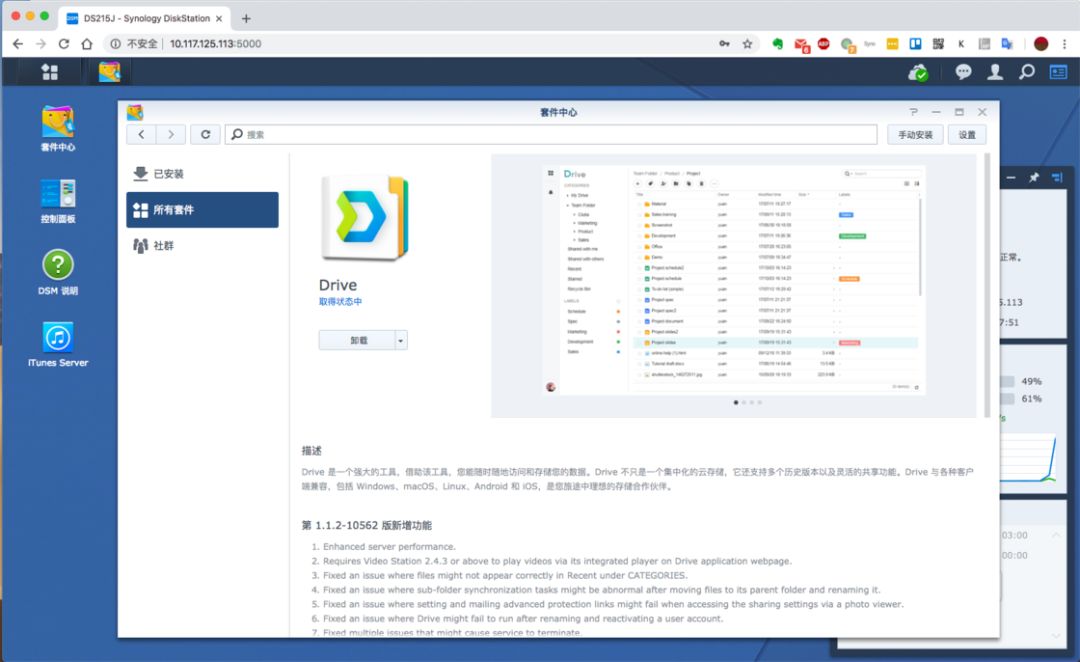Click the Package Center taskbar icon
1080x662 pixels.
pos(109,72)
